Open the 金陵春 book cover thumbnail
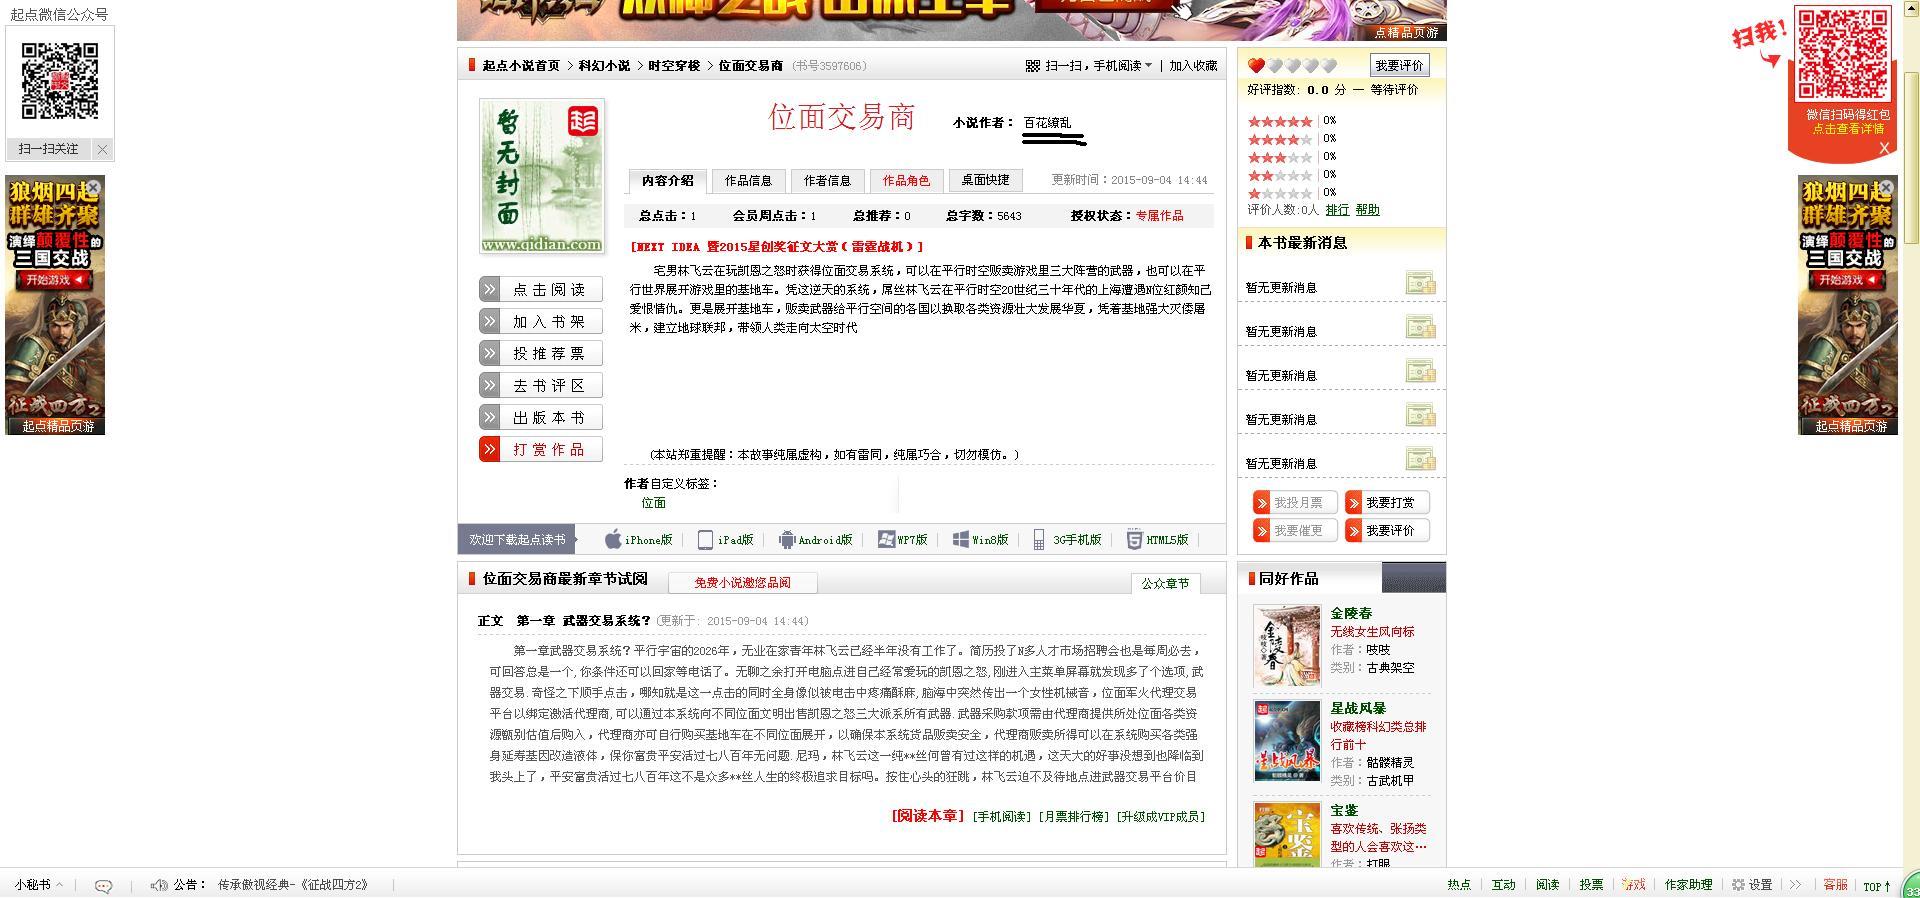Image resolution: width=1920 pixels, height=898 pixels. coord(1287,646)
